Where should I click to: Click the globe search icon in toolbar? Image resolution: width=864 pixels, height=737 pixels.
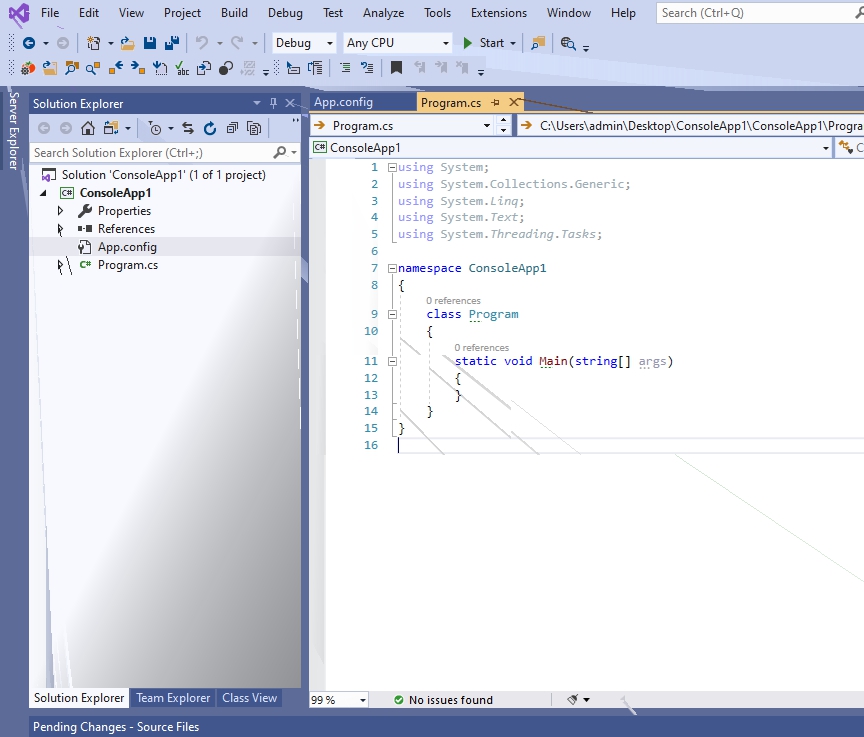click(x=568, y=43)
